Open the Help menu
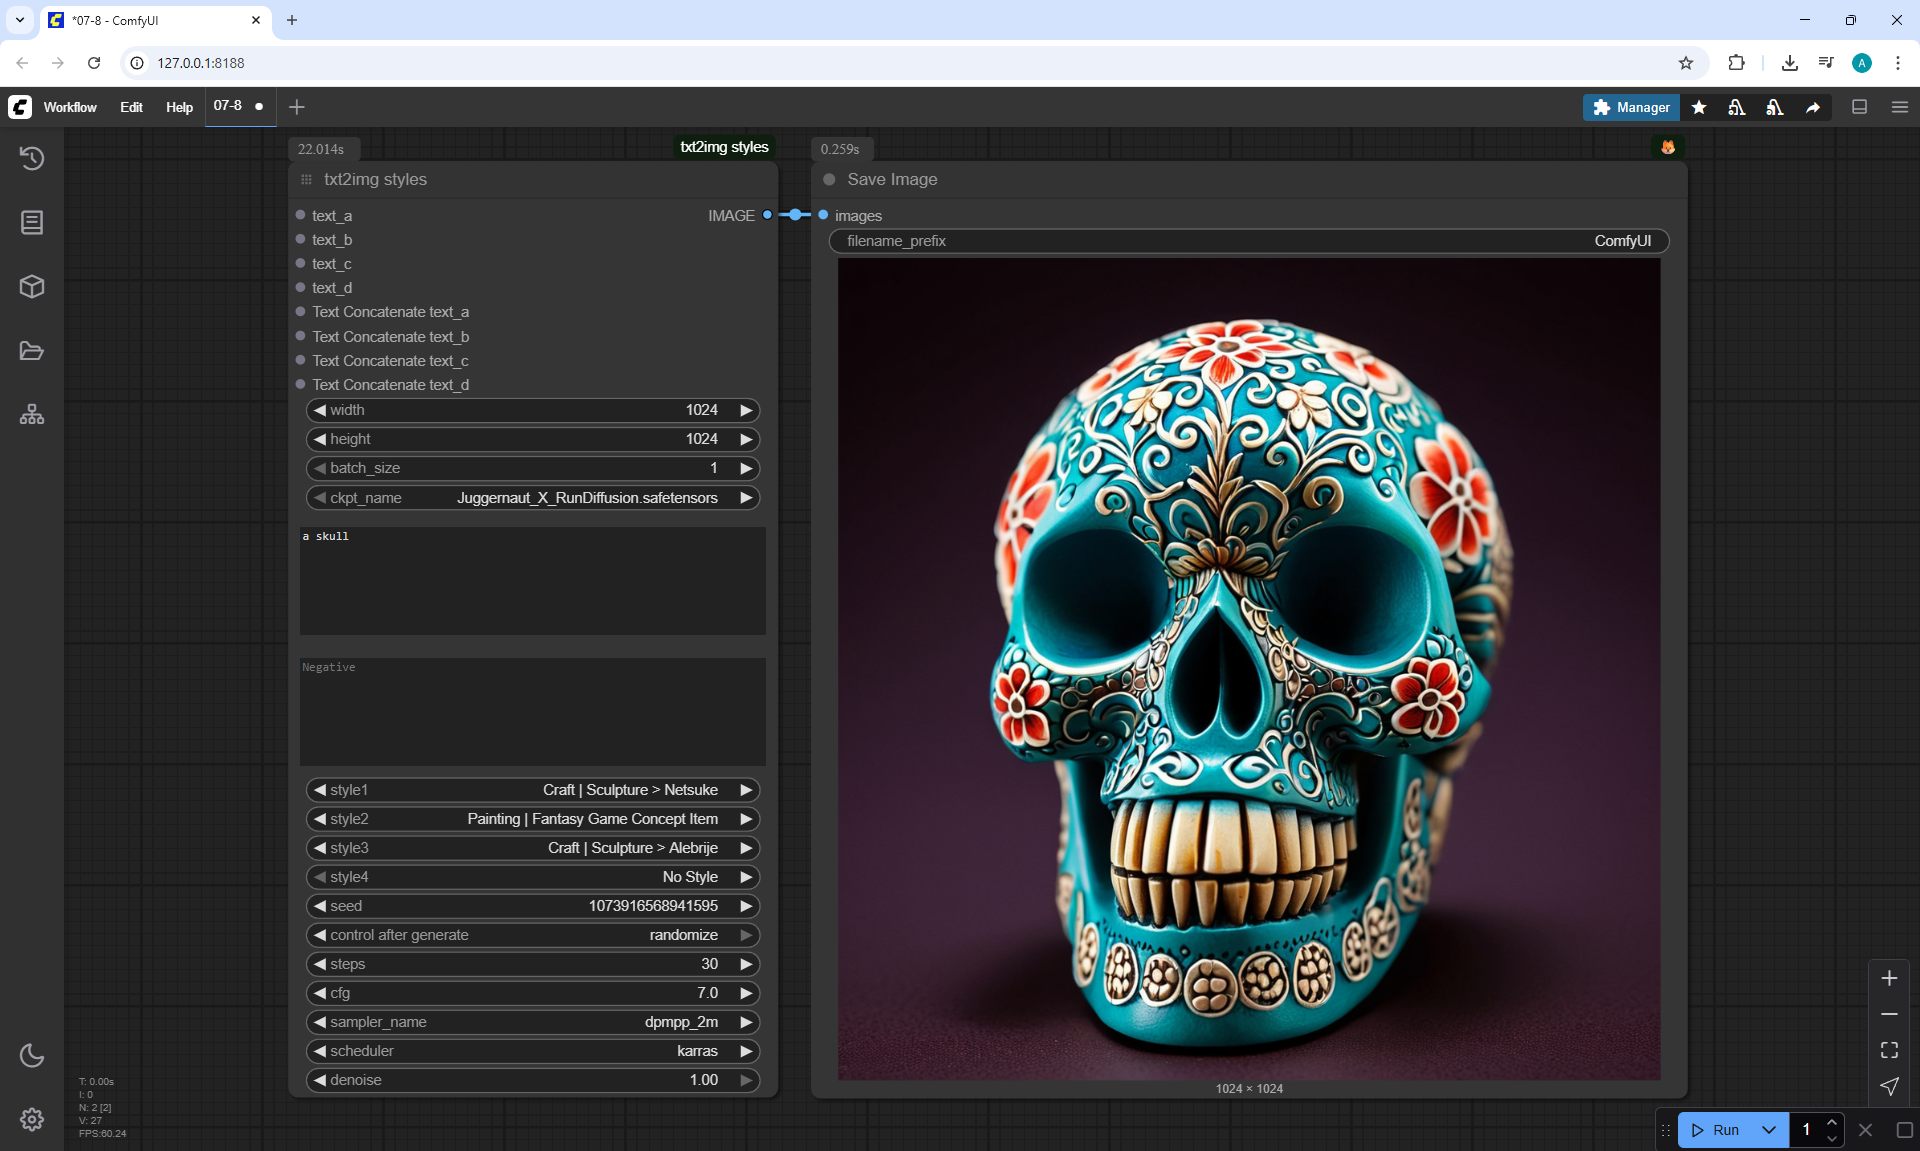This screenshot has height=1151, width=1920. (x=179, y=107)
